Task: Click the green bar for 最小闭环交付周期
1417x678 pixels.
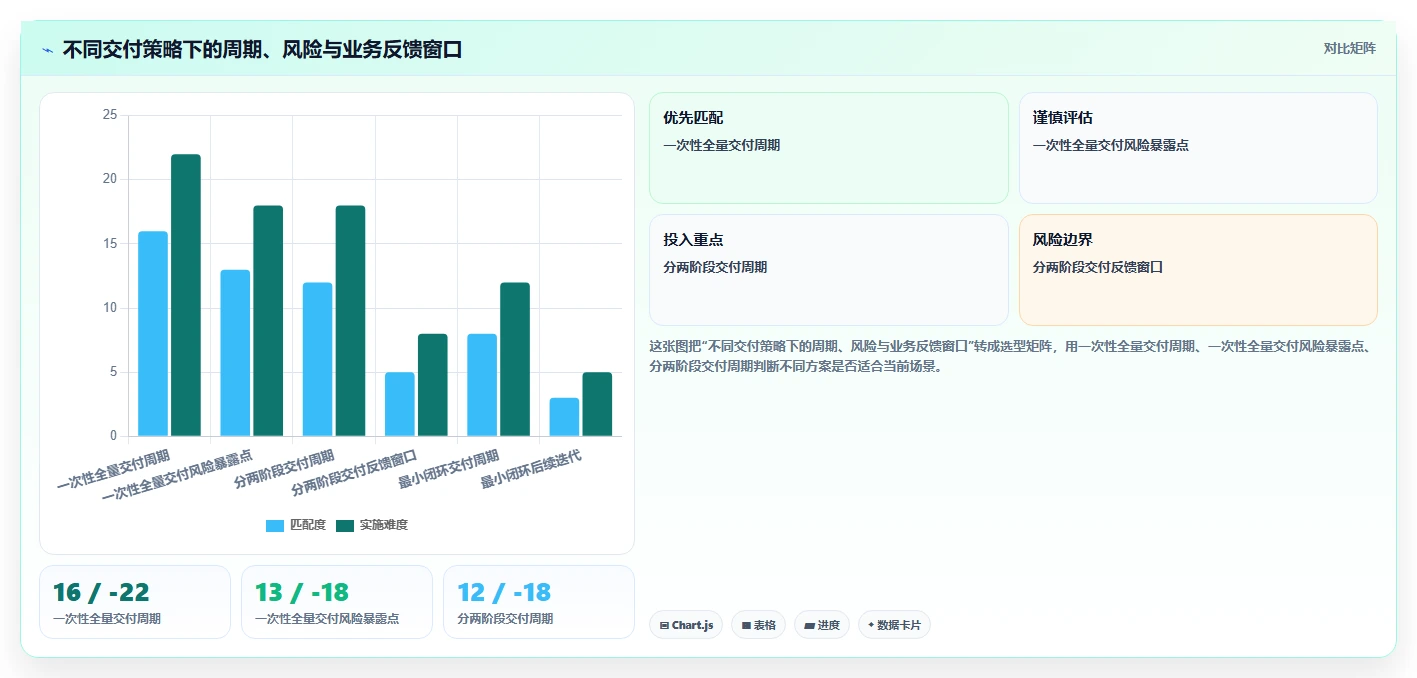Action: point(515,359)
